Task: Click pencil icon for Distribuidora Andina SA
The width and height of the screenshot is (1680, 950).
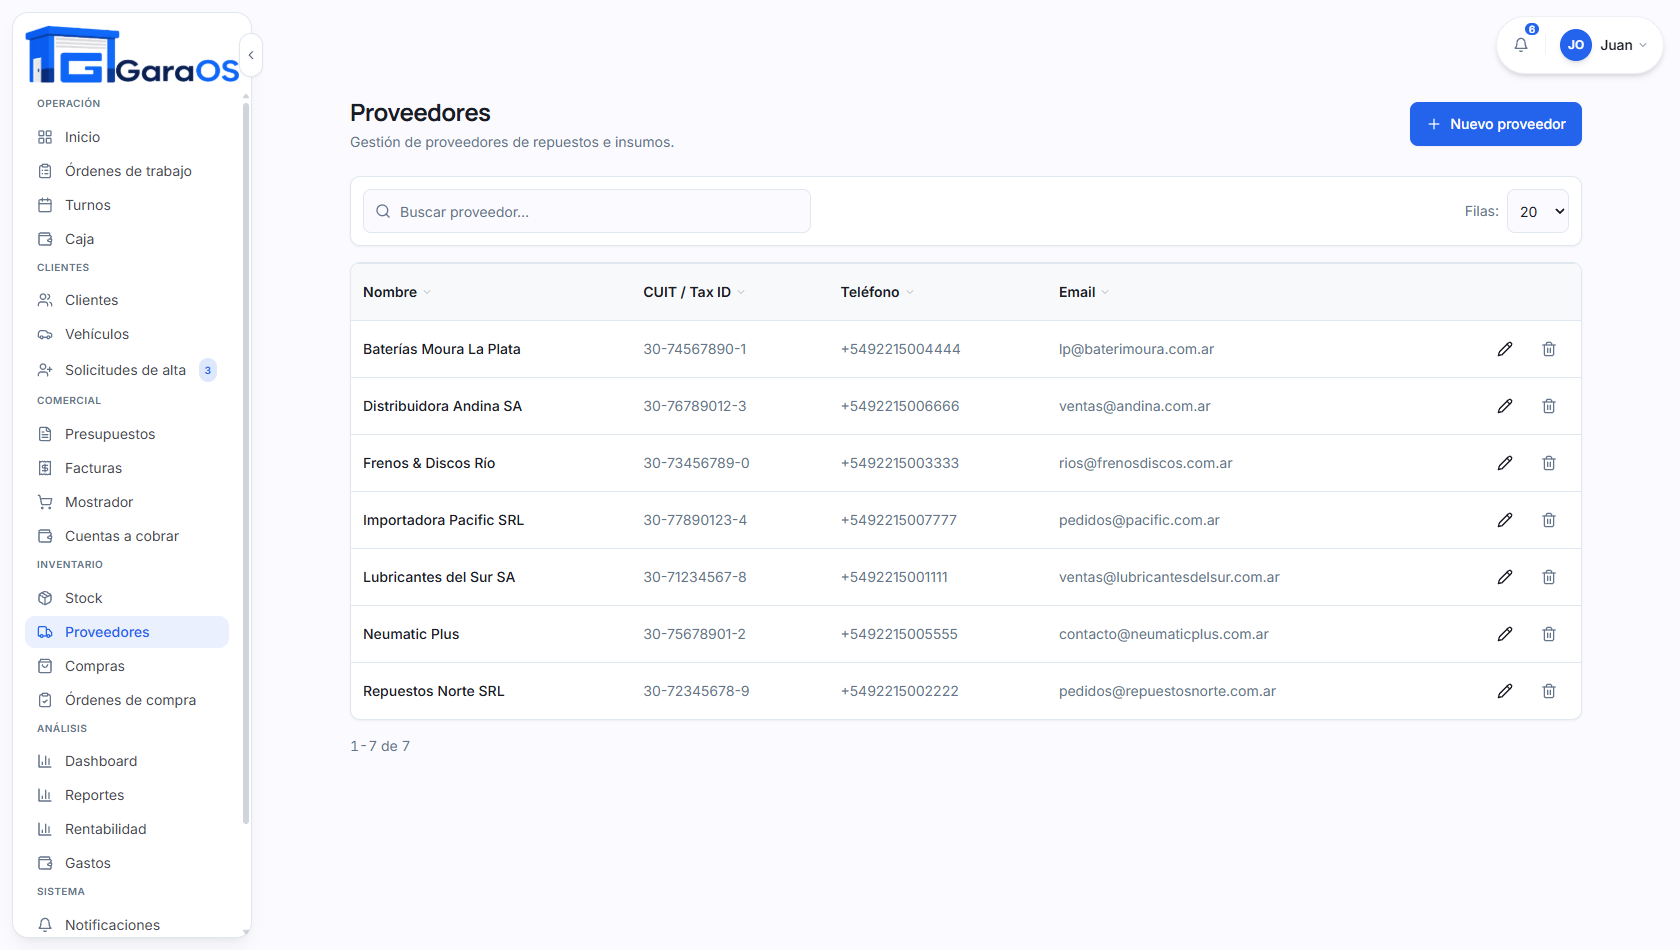Action: [1505, 406]
